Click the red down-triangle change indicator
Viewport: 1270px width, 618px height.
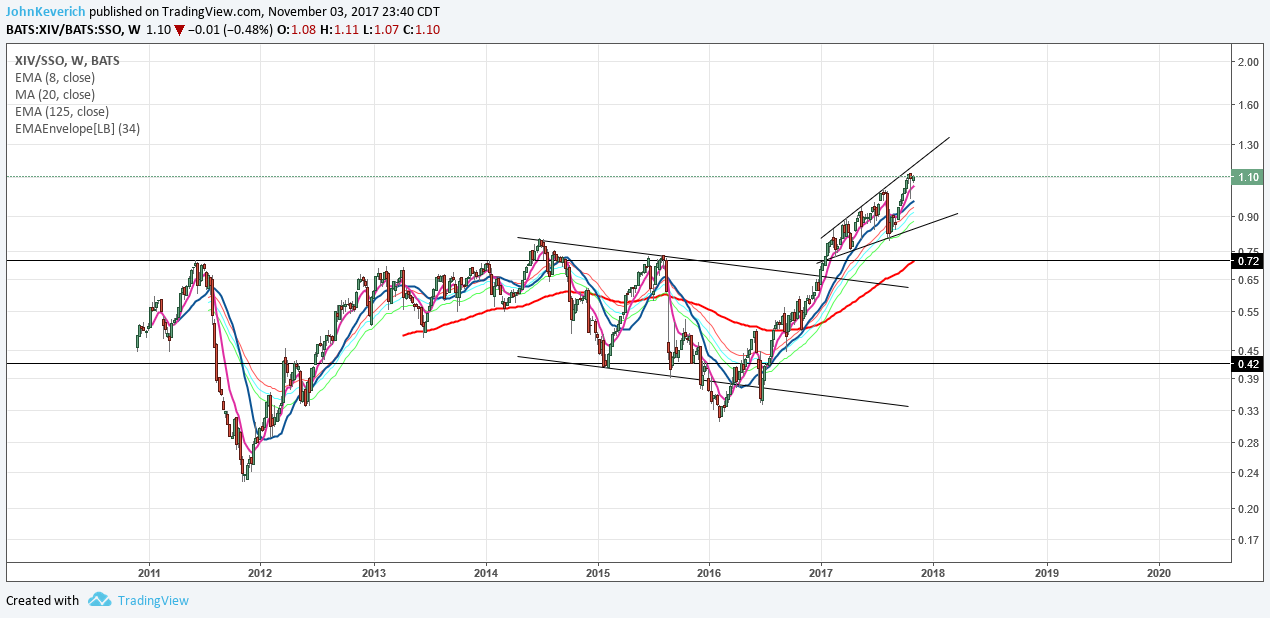tap(179, 29)
